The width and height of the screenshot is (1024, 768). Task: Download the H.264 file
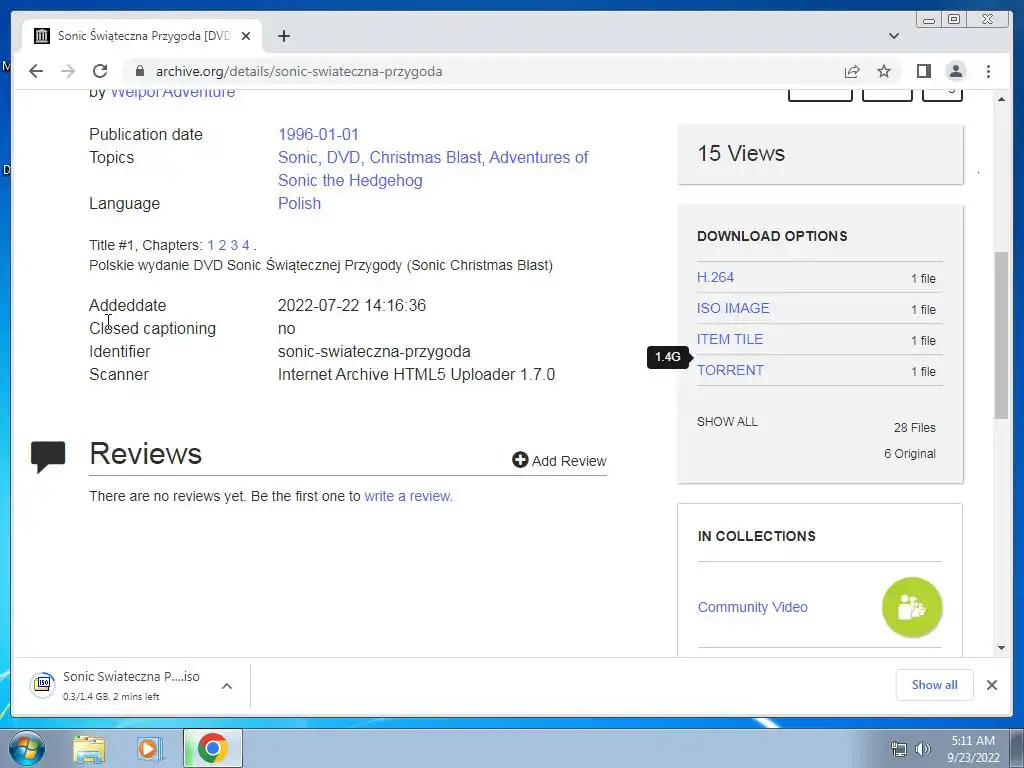(716, 278)
